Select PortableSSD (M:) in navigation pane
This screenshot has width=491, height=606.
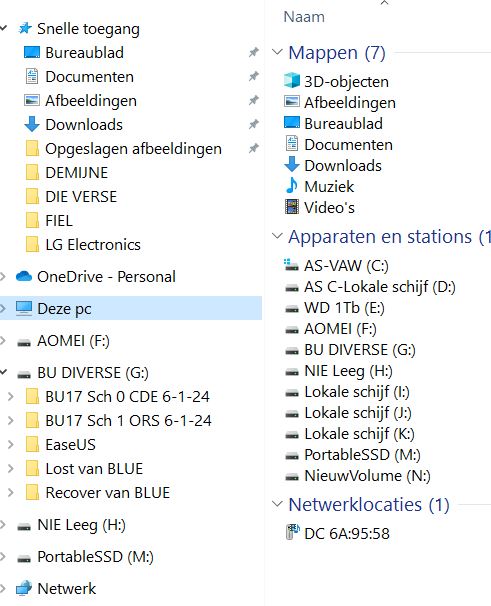95,557
